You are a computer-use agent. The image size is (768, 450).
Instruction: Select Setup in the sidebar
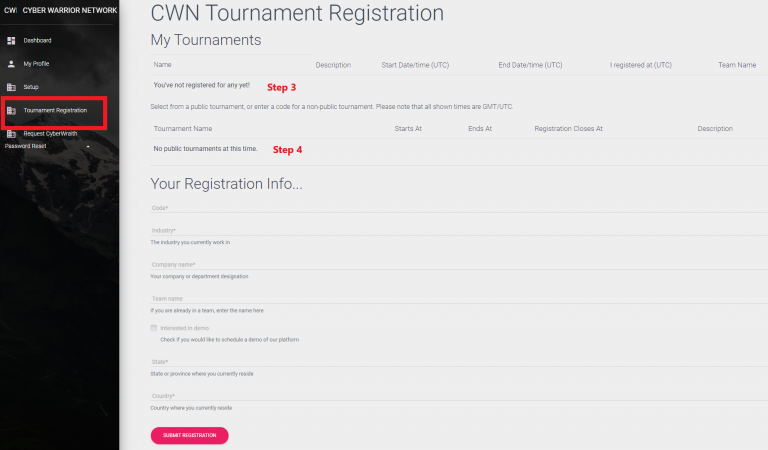pyautogui.click(x=31, y=87)
